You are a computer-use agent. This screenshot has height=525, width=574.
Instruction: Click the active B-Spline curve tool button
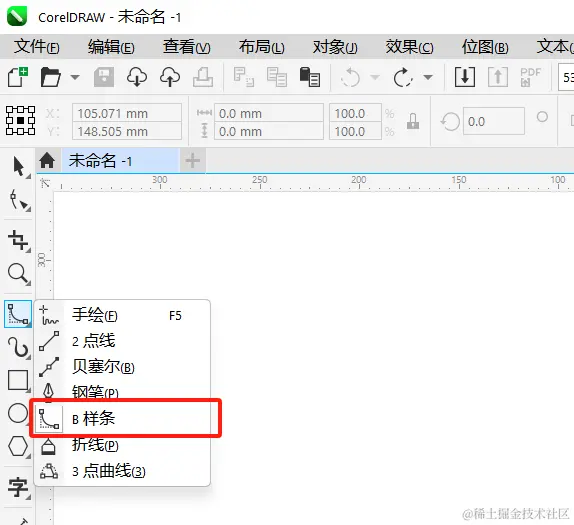pyautogui.click(x=18, y=314)
